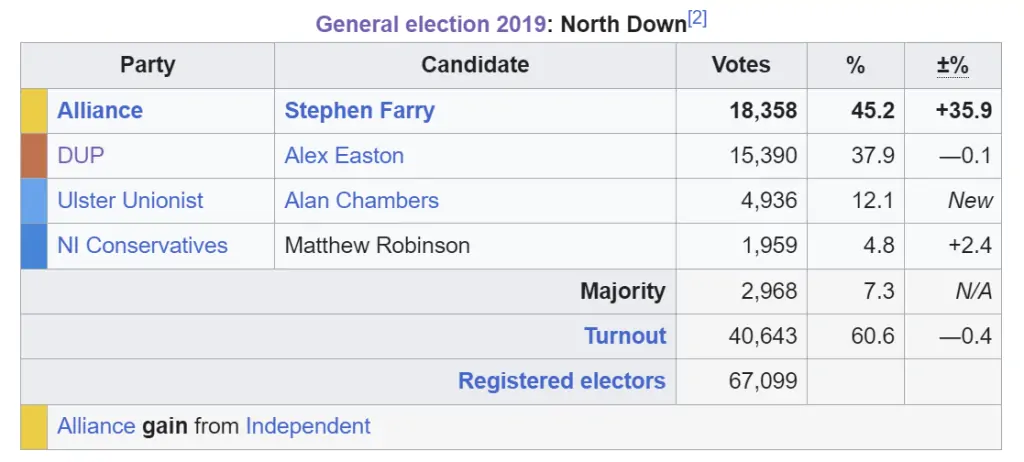
Task: Click the light blue Ulster Unionist swatch
Action: tap(34, 201)
